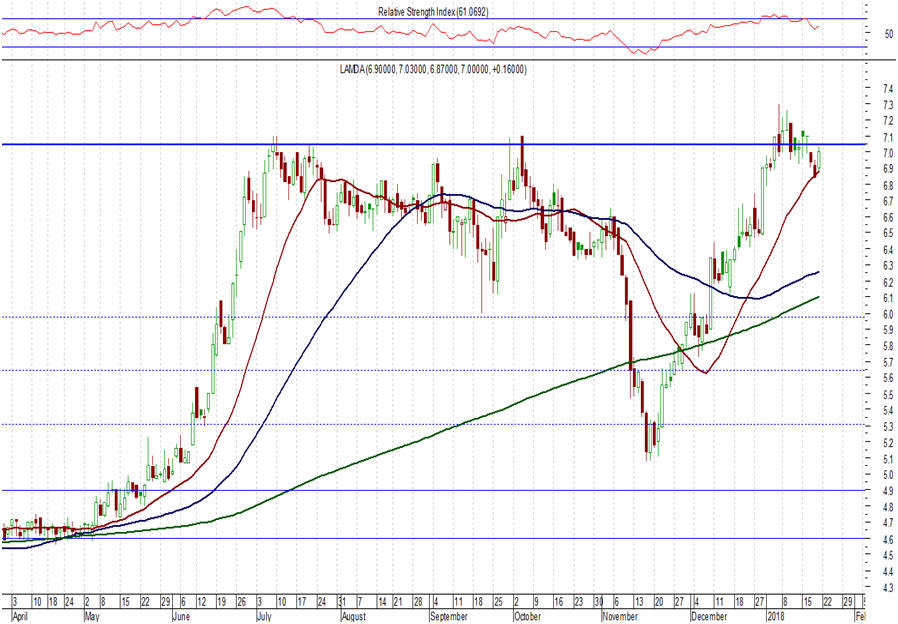This screenshot has width=898, height=624.
Task: Click the September month label
Action: [449, 617]
